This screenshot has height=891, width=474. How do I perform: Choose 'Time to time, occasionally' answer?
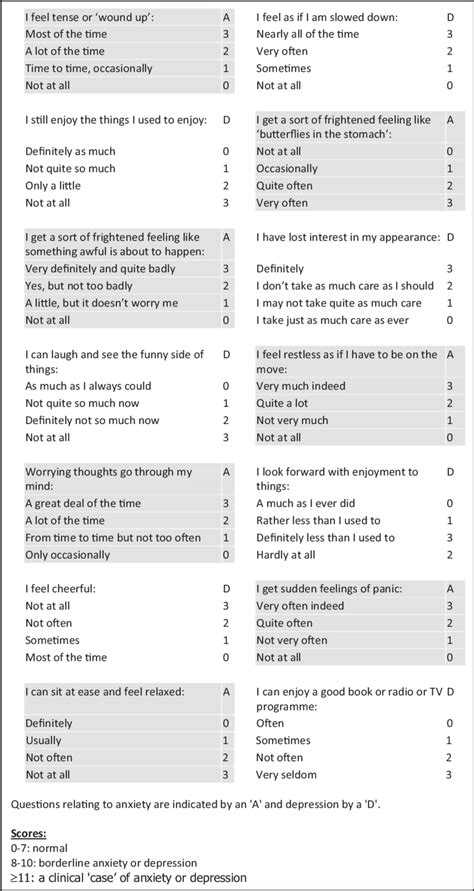pyautogui.click(x=89, y=69)
